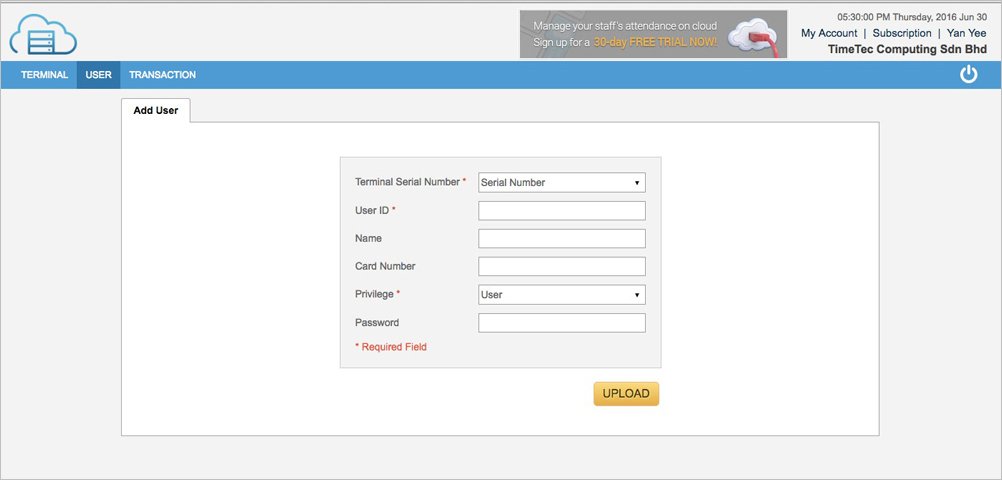Click the Password input field
This screenshot has width=1002, height=480.
point(562,323)
